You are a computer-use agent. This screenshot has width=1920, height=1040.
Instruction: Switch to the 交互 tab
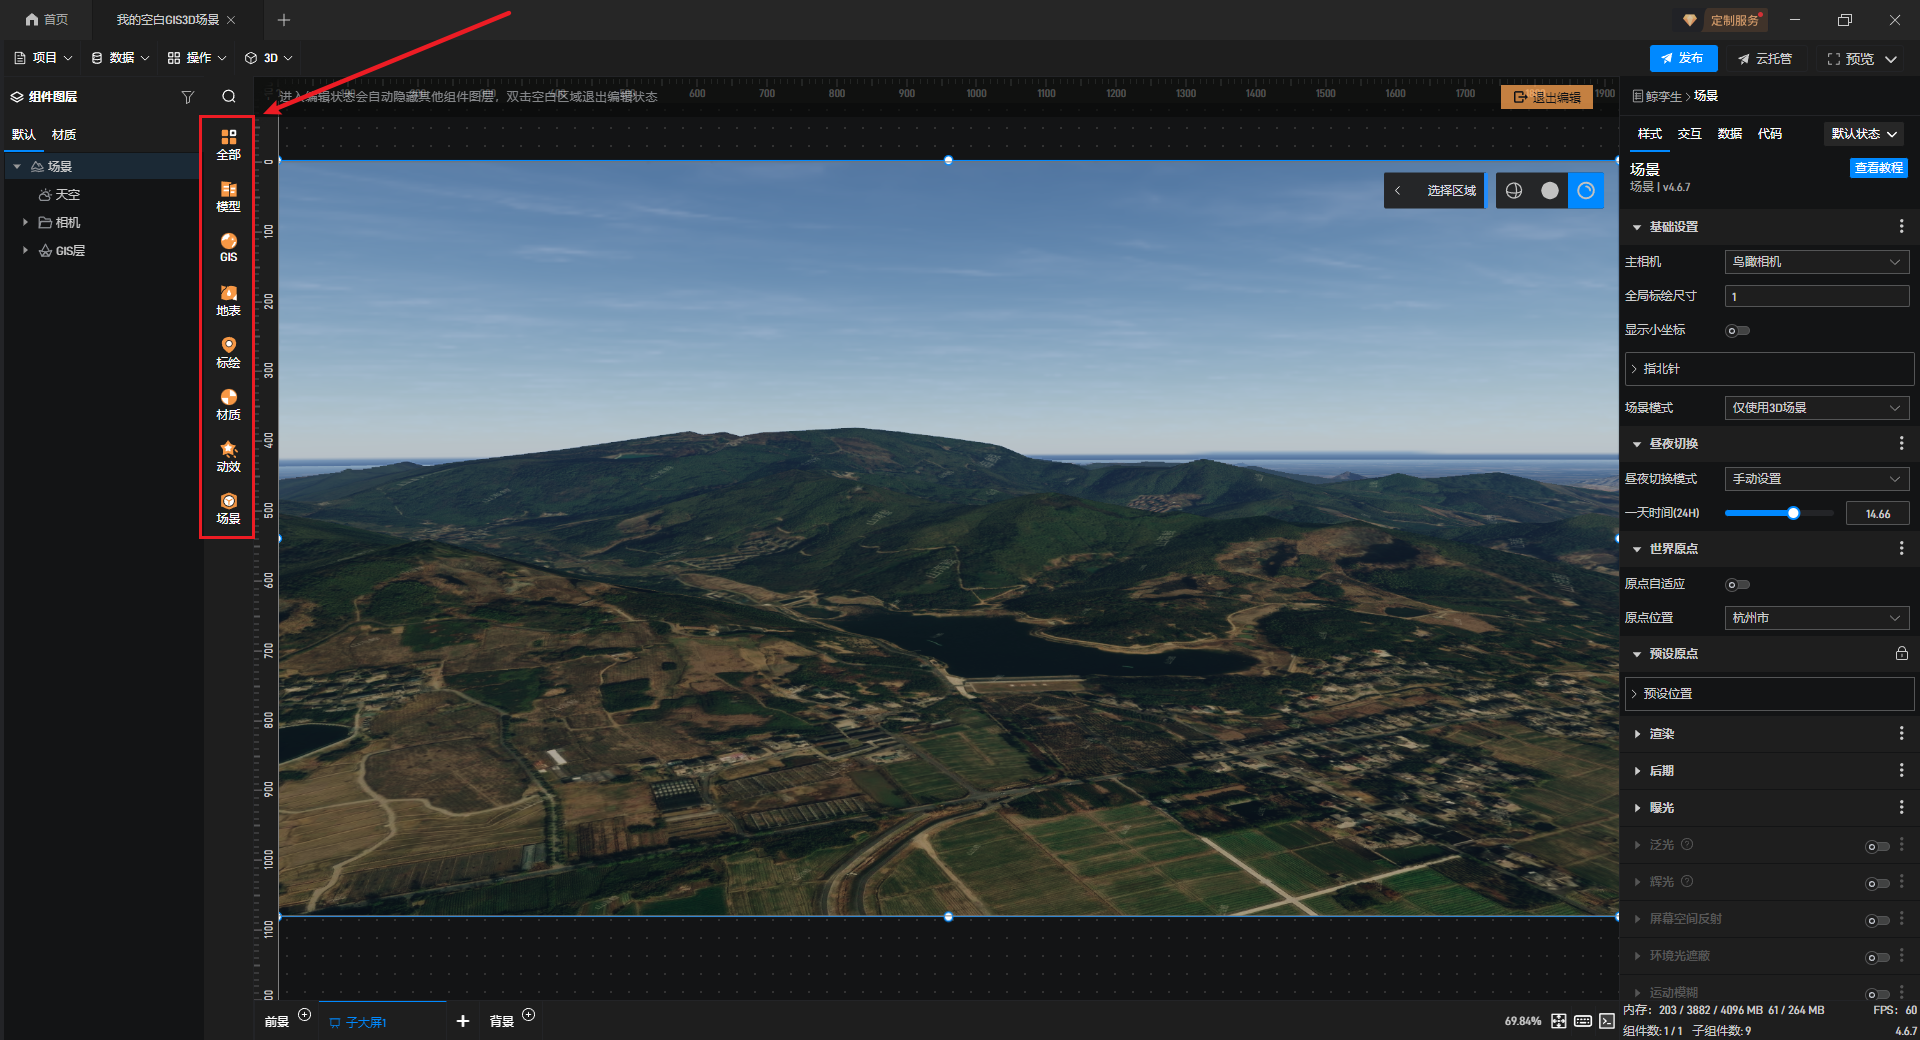point(1689,134)
